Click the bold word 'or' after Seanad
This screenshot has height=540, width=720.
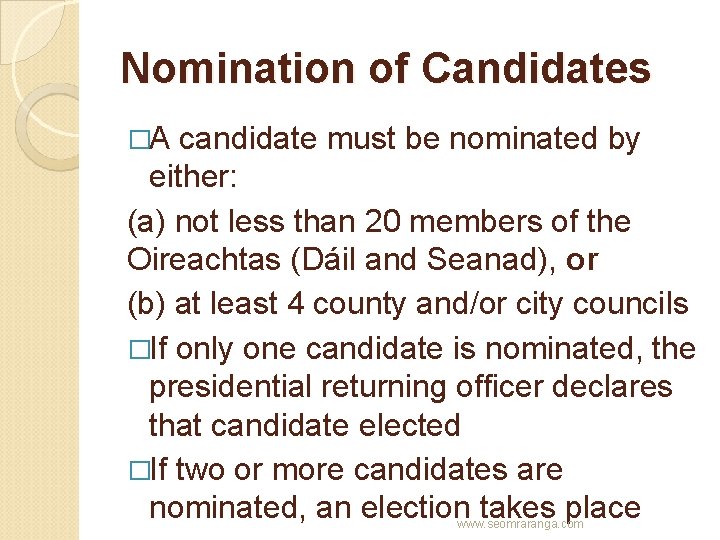(x=582, y=260)
